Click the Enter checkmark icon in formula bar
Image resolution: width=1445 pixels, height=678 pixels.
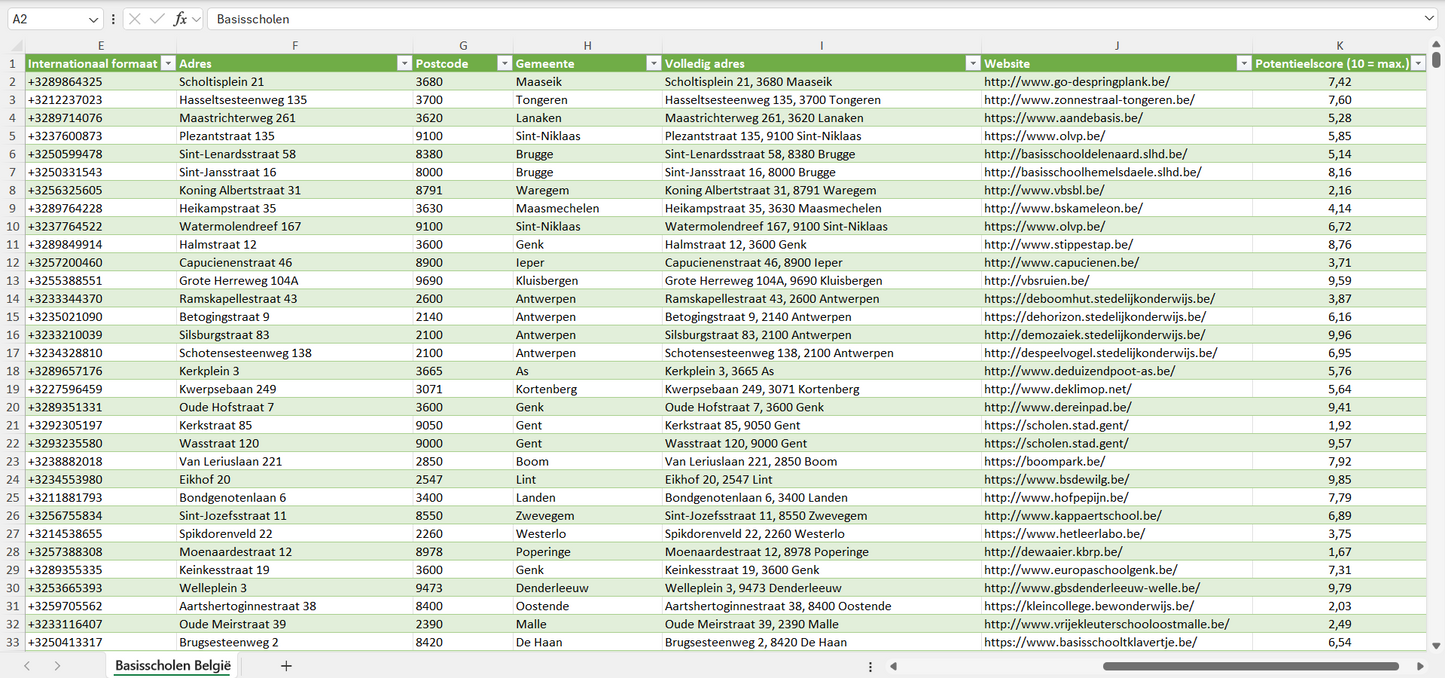tap(156, 19)
